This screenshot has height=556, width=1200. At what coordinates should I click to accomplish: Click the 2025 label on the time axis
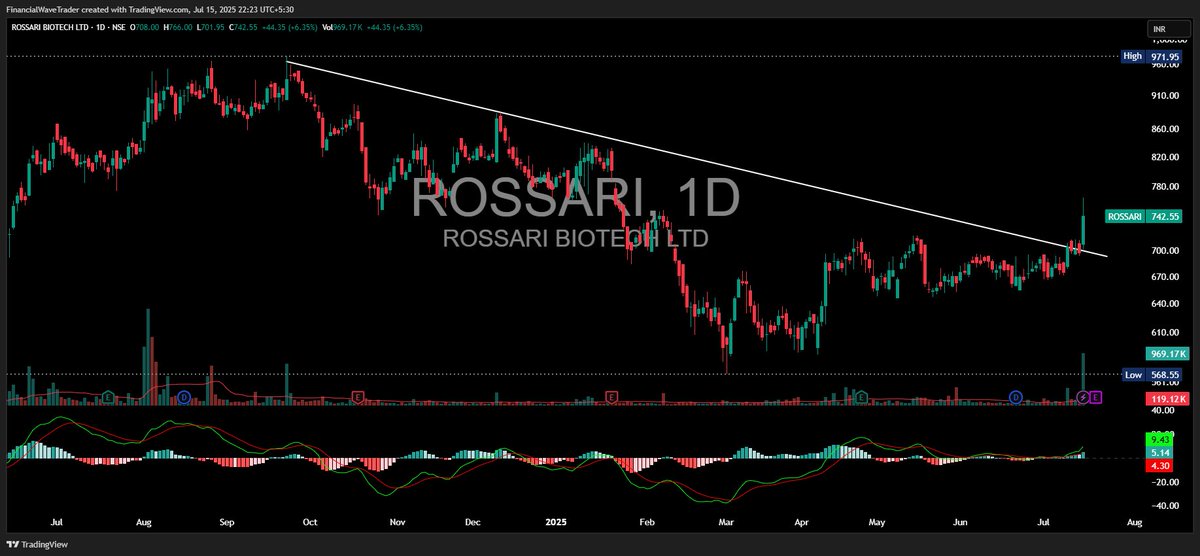pyautogui.click(x=558, y=522)
